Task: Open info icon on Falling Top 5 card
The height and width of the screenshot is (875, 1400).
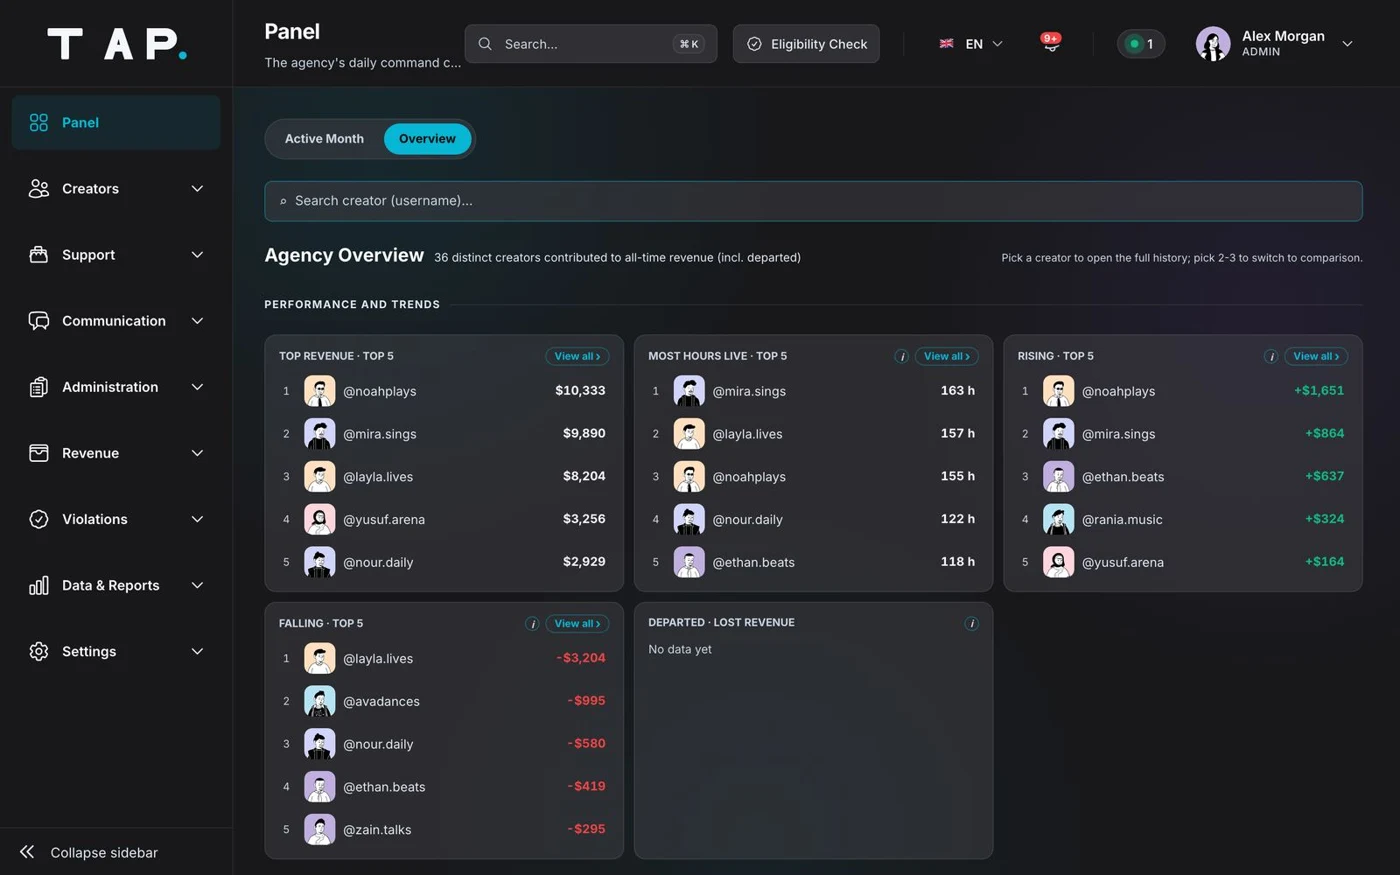Action: tap(532, 623)
